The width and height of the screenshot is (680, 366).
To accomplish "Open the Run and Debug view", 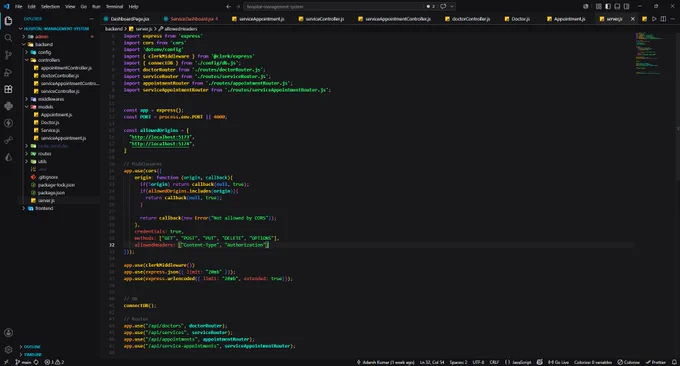I will pyautogui.click(x=8, y=72).
